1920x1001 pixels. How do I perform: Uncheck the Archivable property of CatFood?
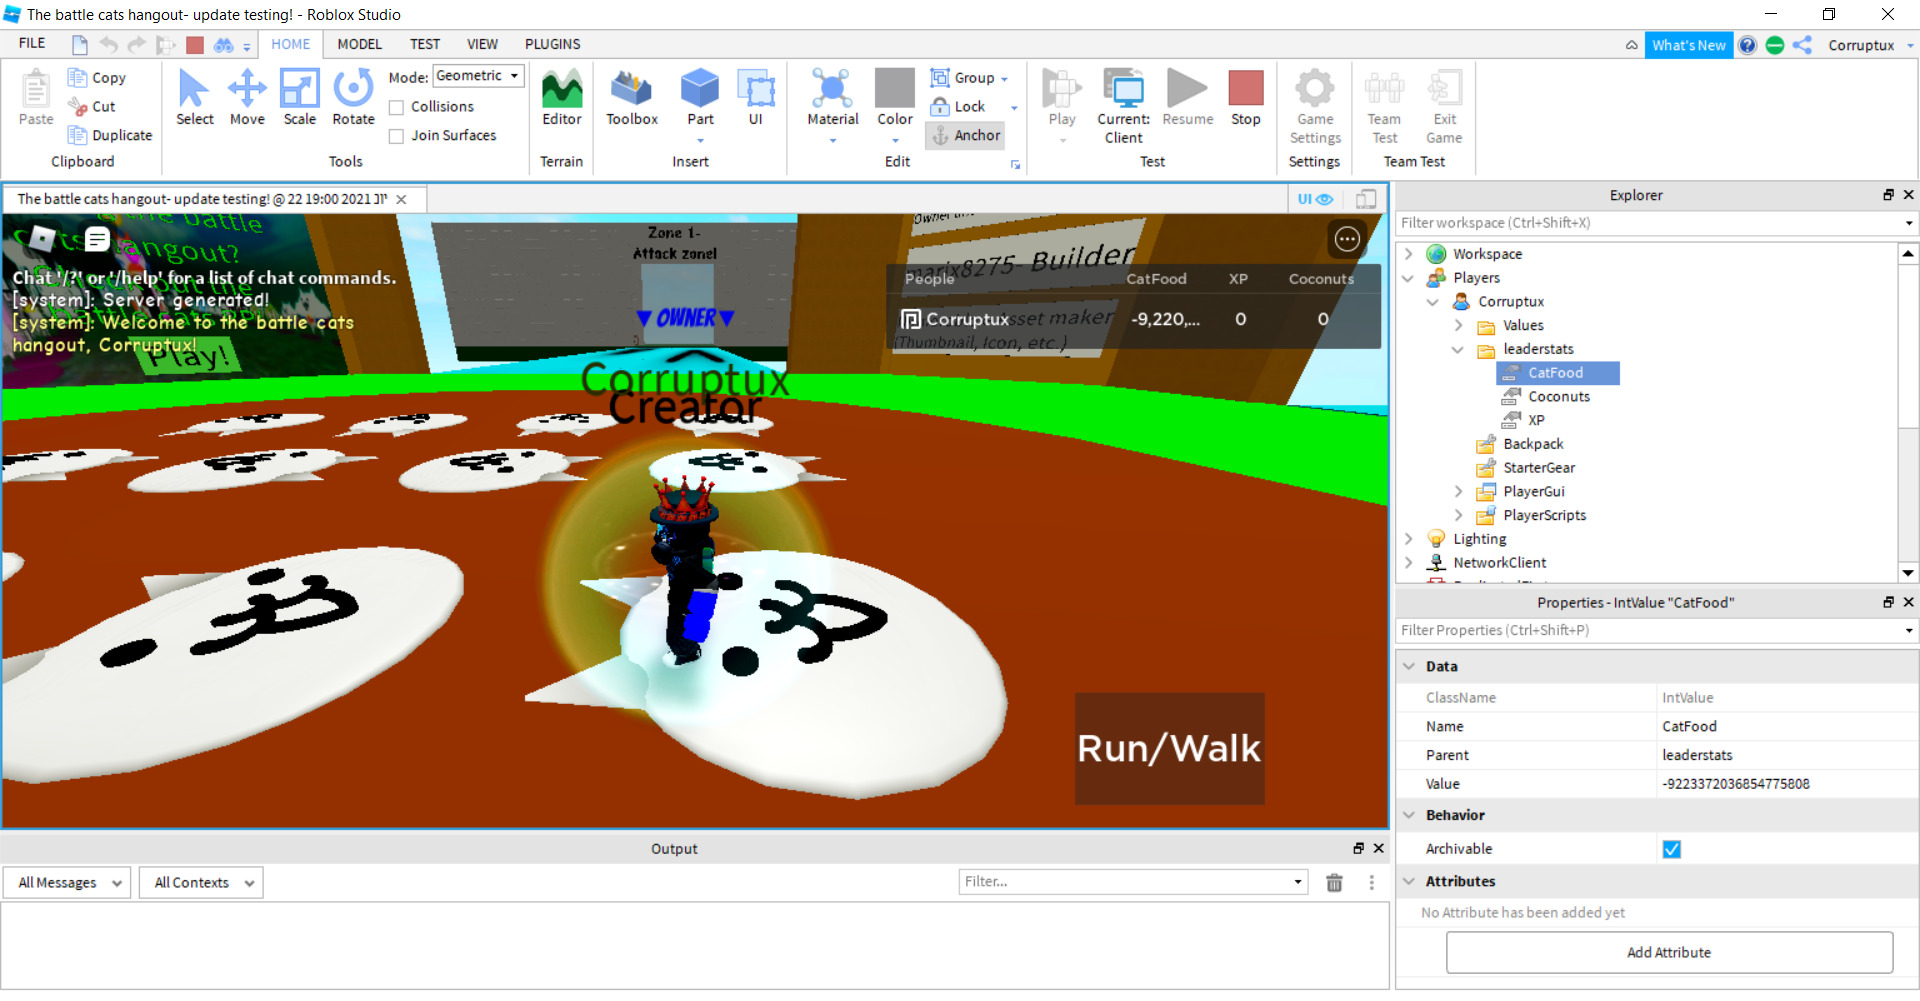(x=1672, y=848)
